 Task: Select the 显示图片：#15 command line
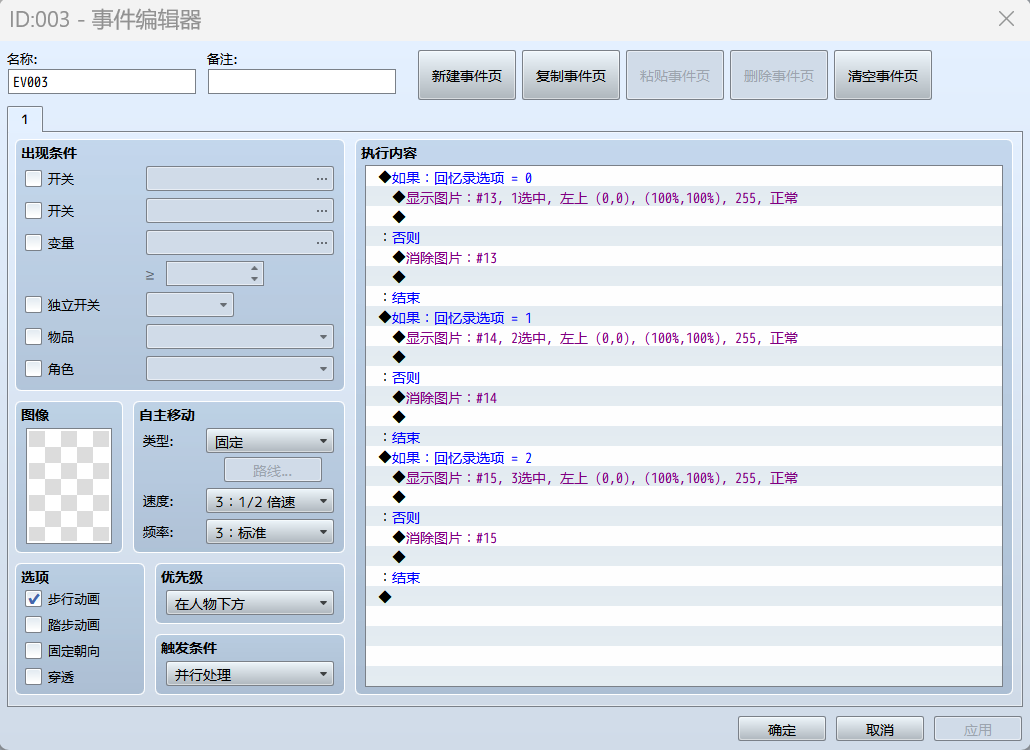[684, 478]
